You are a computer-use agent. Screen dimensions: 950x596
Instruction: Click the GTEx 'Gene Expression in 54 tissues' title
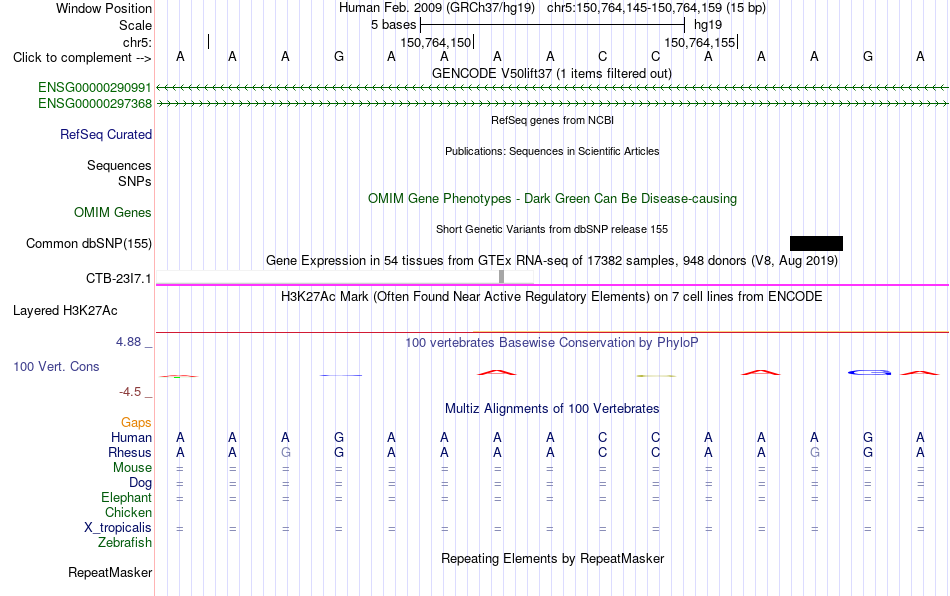pyautogui.click(x=552, y=260)
